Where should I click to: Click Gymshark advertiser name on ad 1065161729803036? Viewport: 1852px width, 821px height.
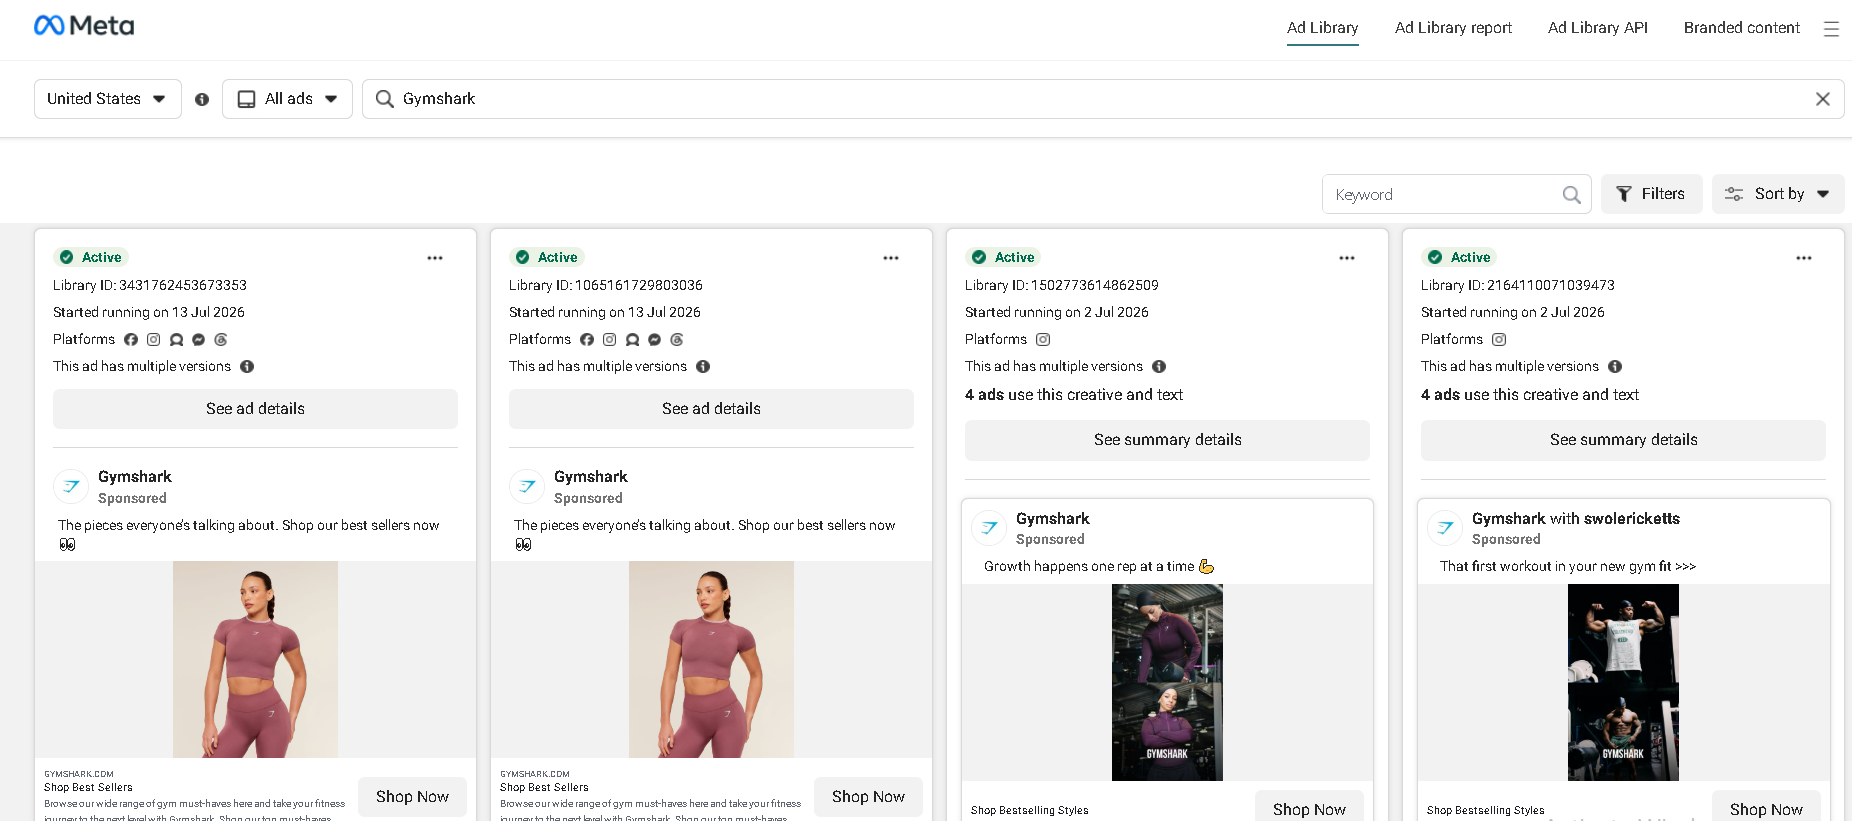point(591,477)
